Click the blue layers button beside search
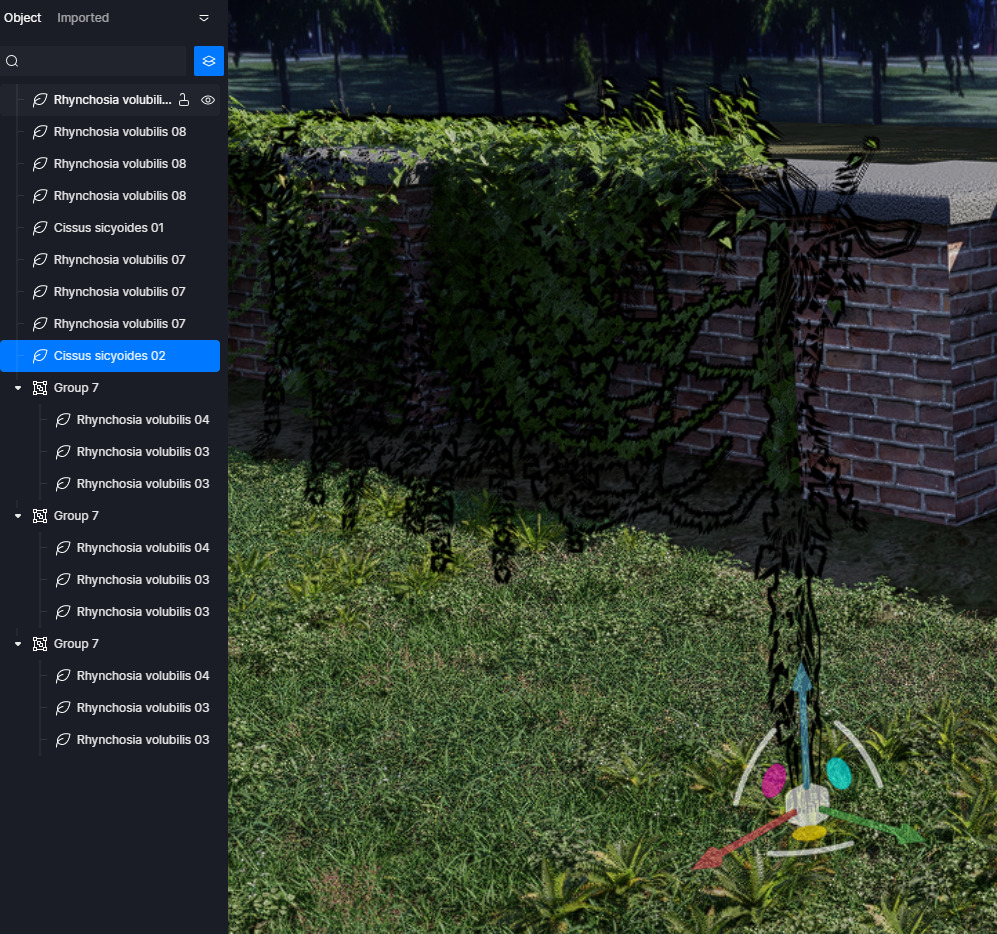 point(208,61)
